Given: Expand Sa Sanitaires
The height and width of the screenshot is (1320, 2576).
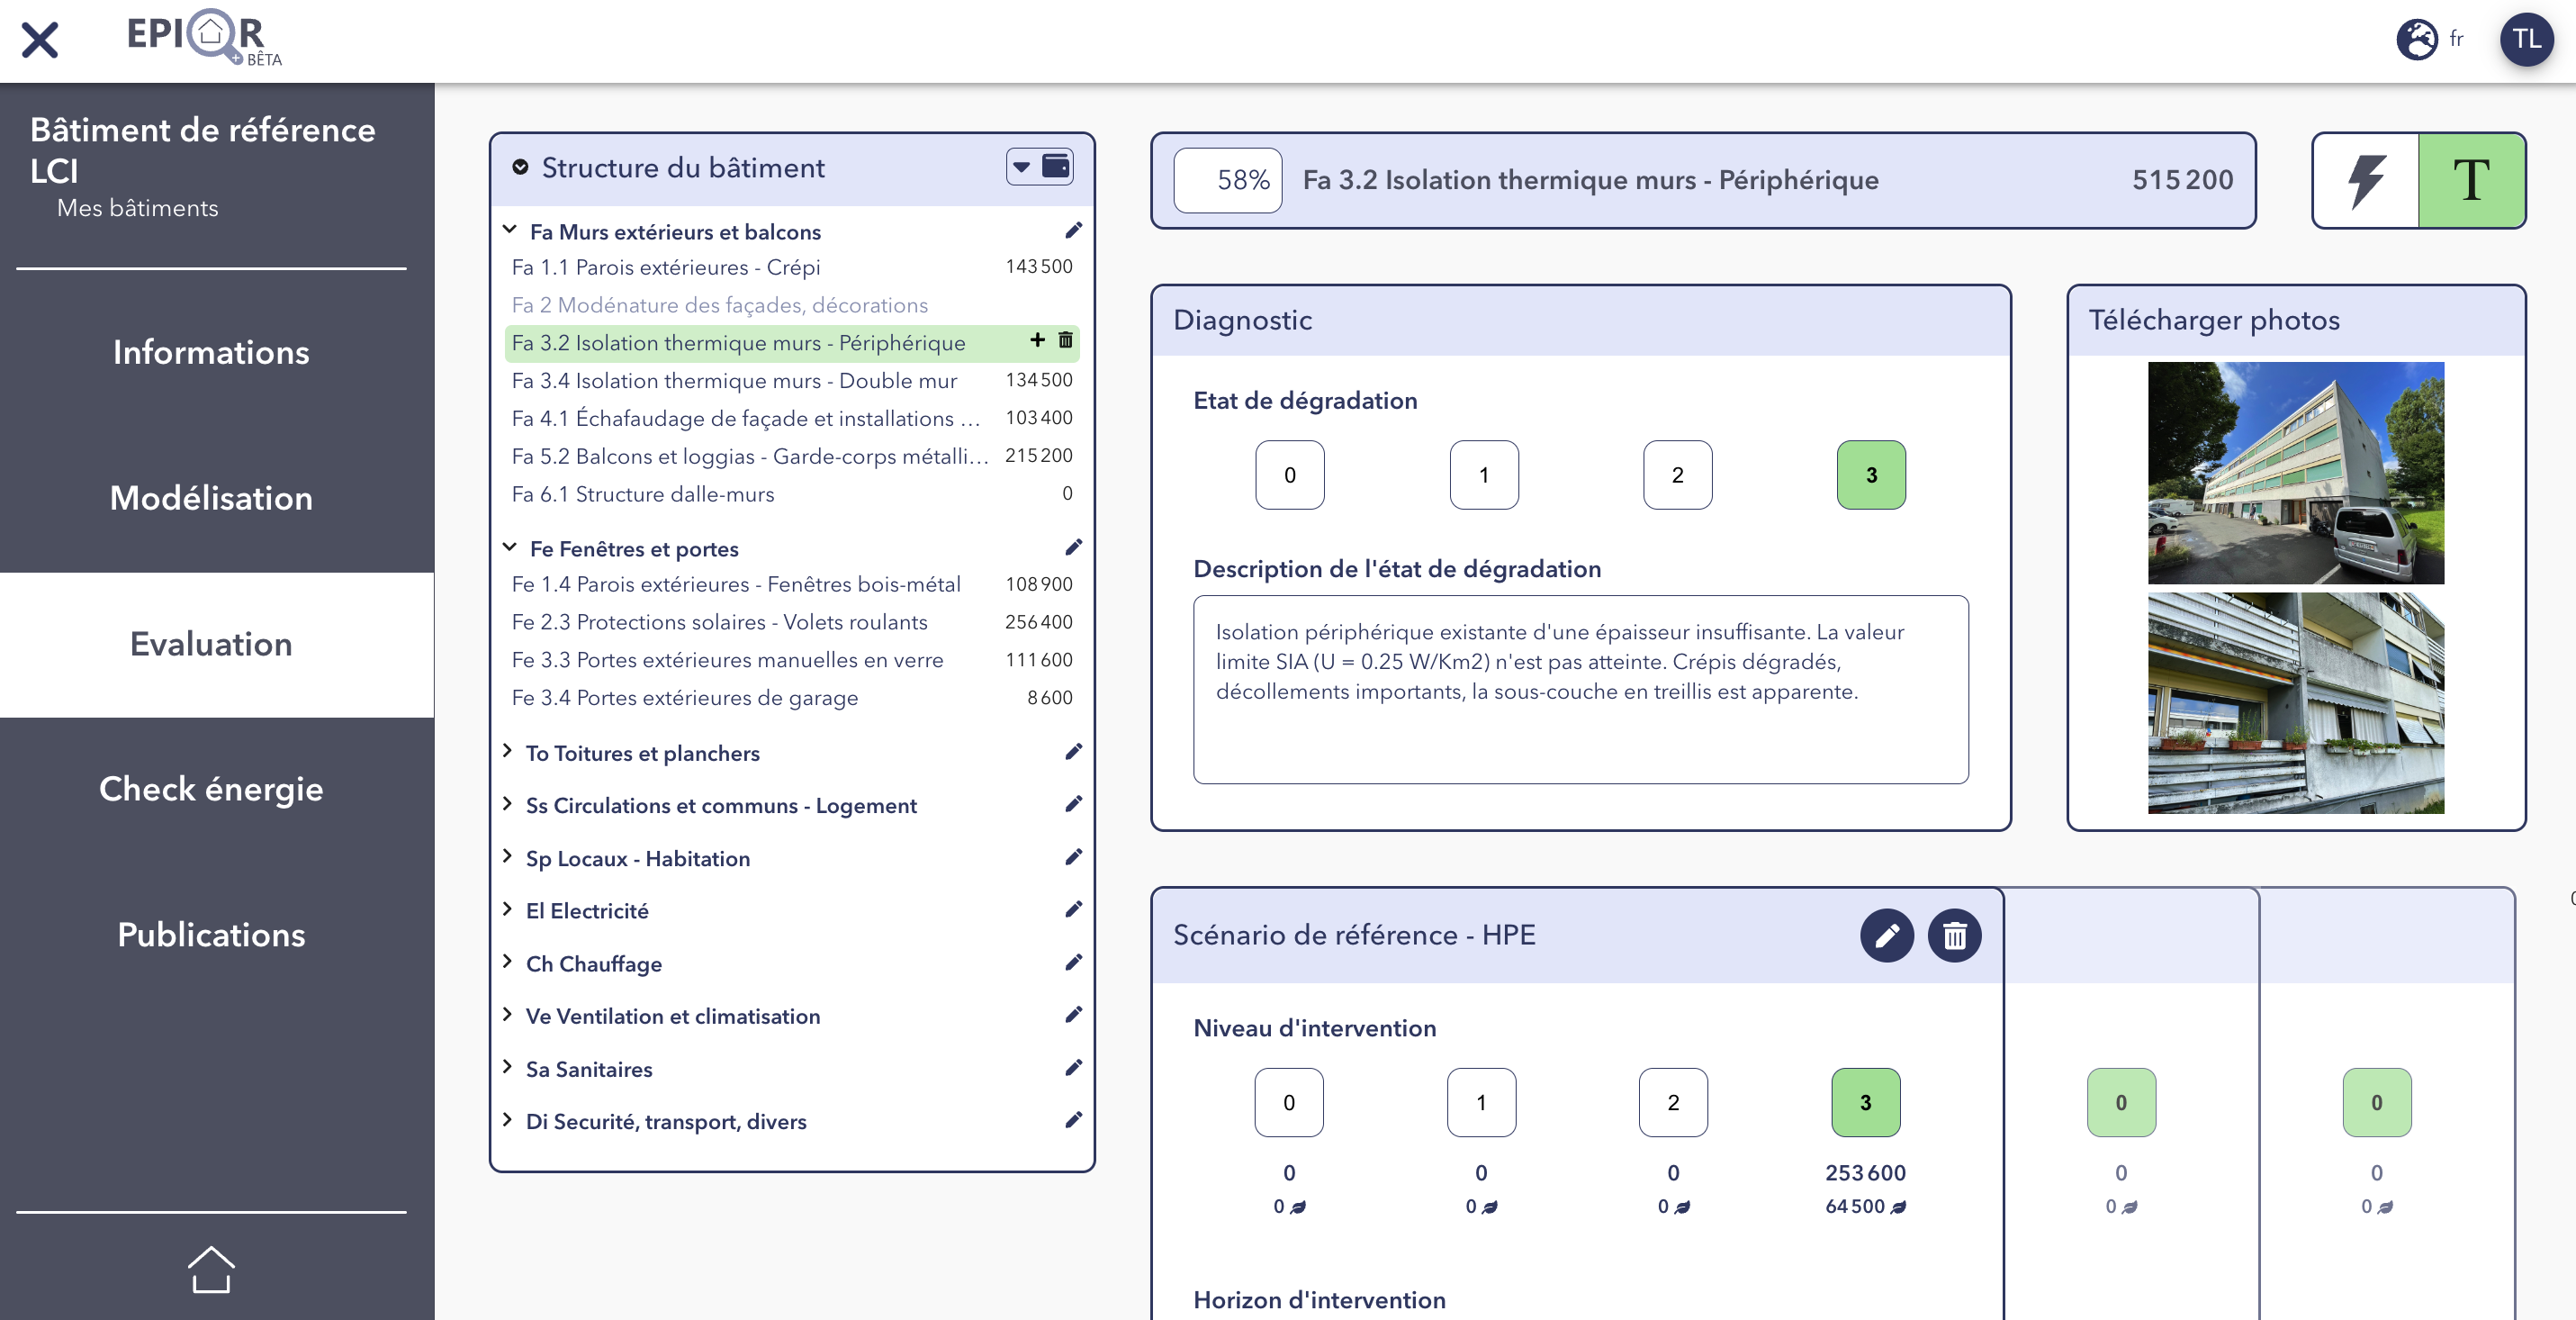Looking at the screenshot, I should pos(507,1067).
